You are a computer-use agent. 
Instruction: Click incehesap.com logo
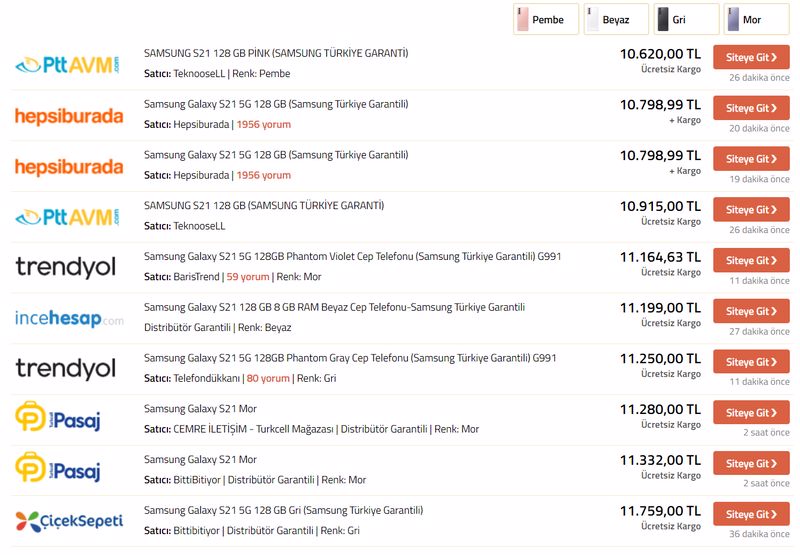69,318
